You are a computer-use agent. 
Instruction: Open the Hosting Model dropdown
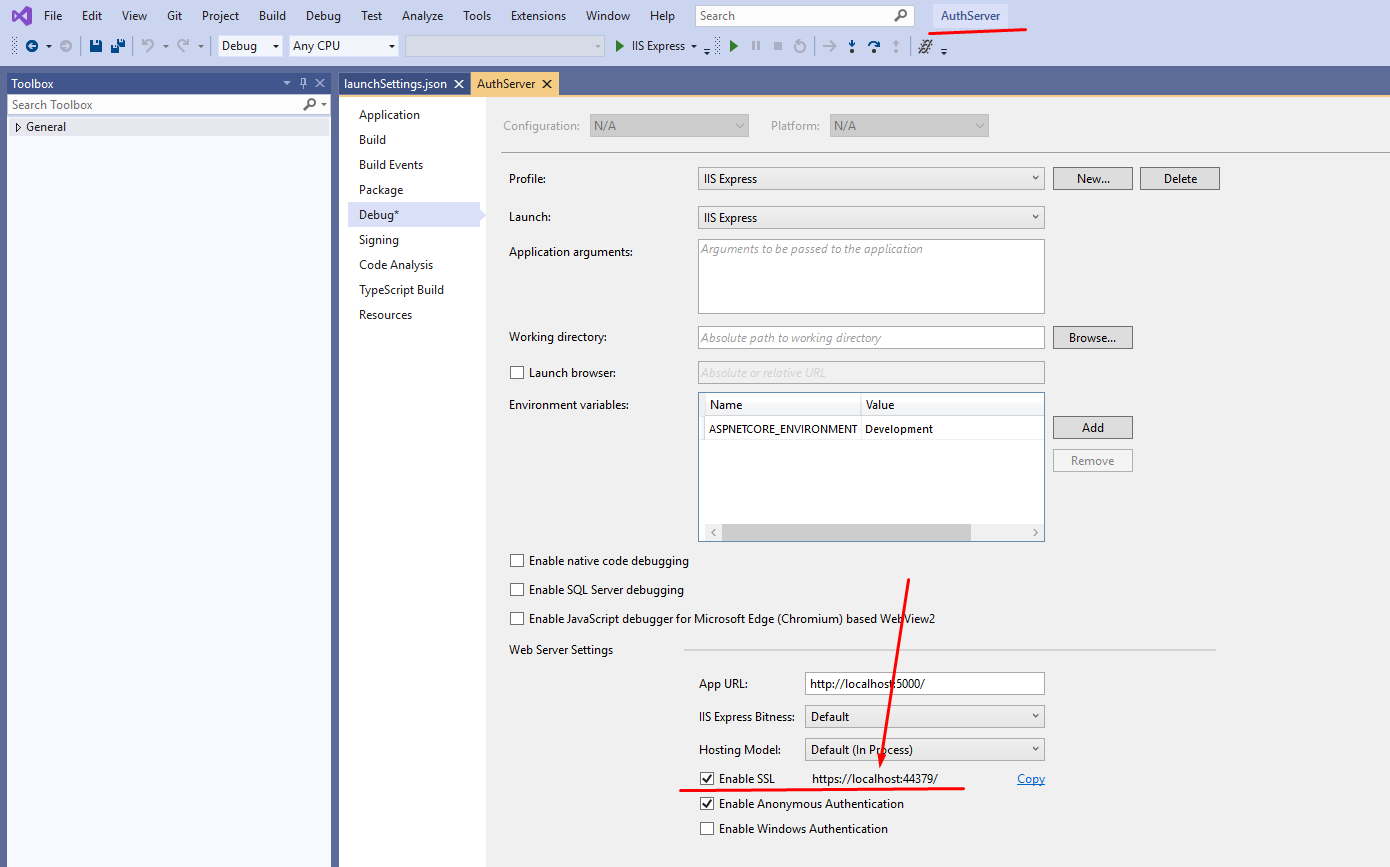pyautogui.click(x=924, y=749)
